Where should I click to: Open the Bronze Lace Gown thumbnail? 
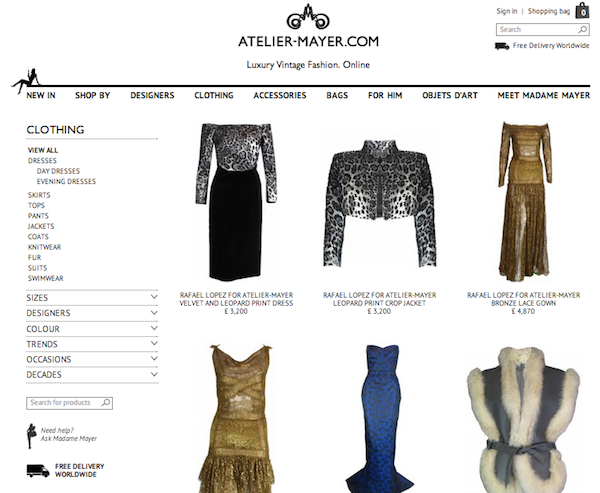pyautogui.click(x=524, y=202)
